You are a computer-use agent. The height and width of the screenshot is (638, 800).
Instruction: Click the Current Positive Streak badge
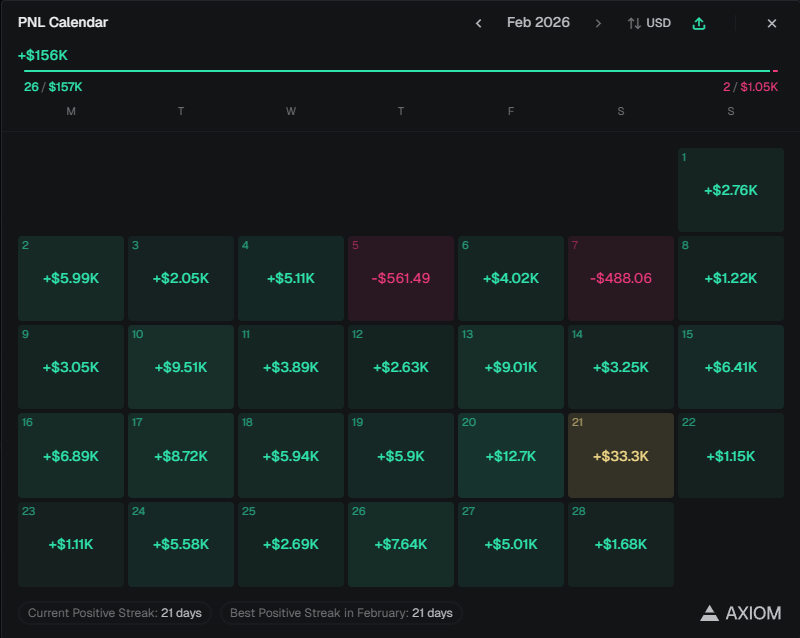(115, 613)
